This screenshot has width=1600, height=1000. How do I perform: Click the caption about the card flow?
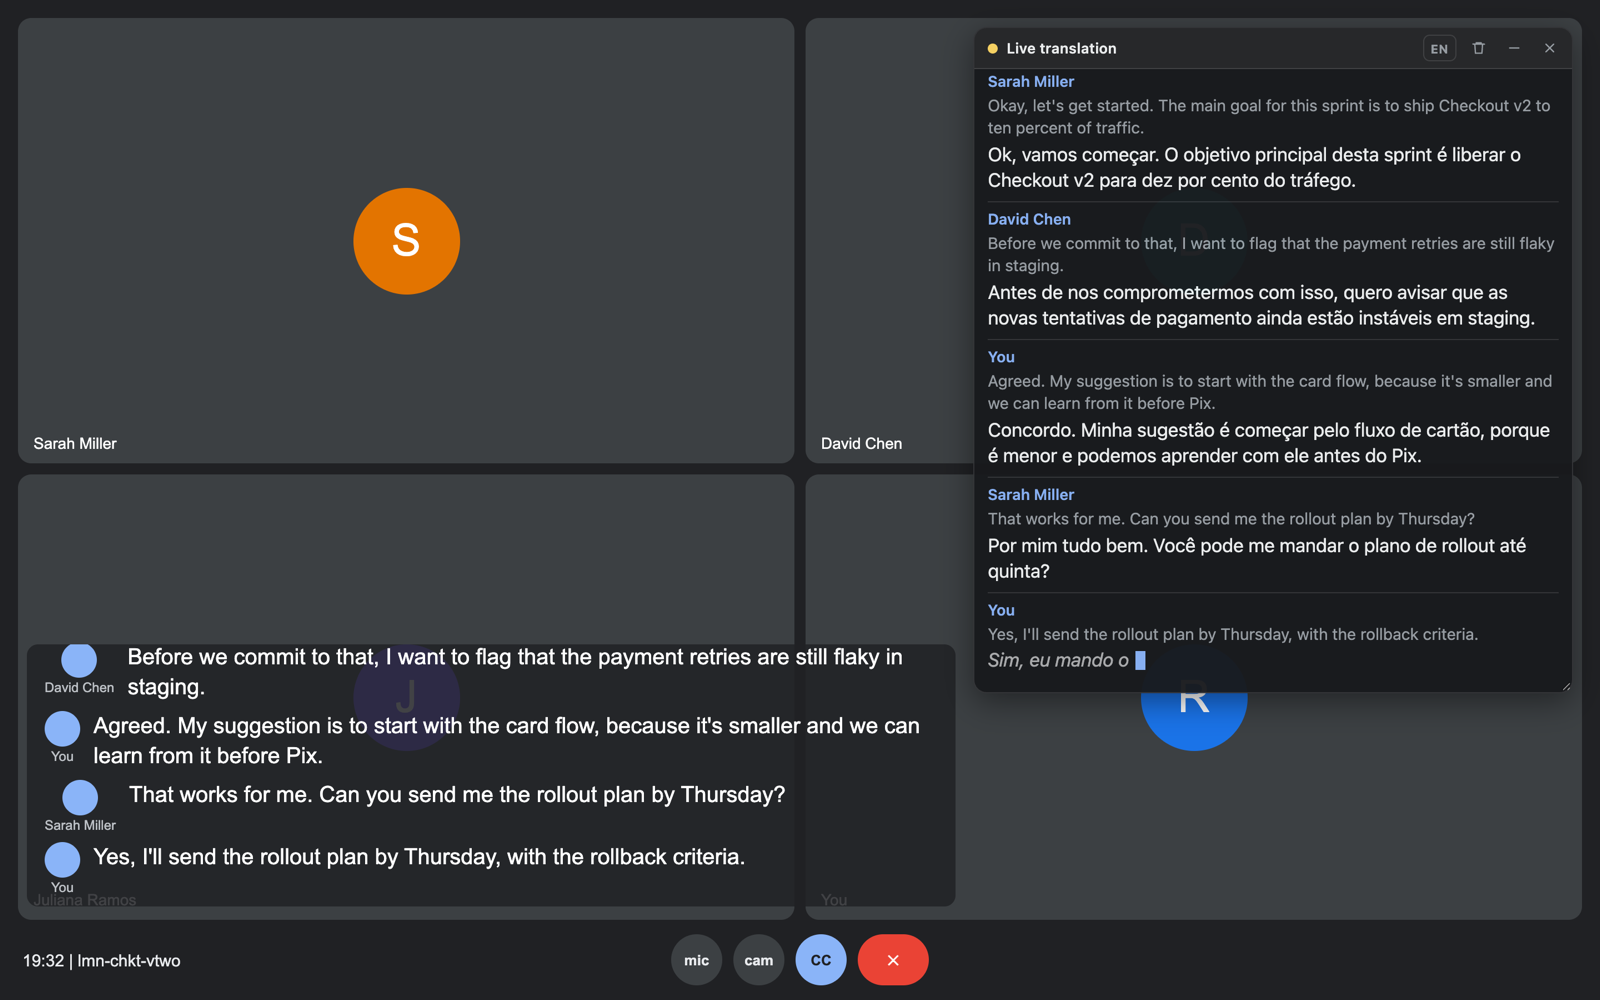(506, 741)
